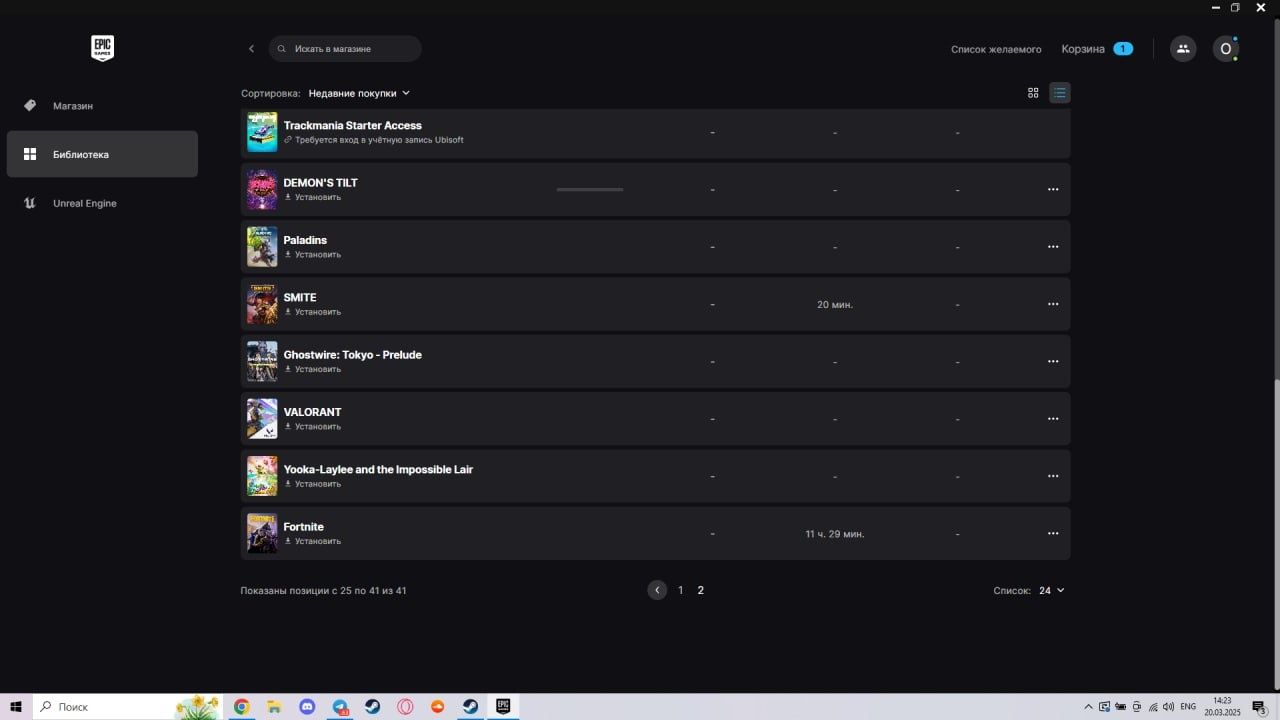Click Установить under Fortnite

tap(313, 541)
